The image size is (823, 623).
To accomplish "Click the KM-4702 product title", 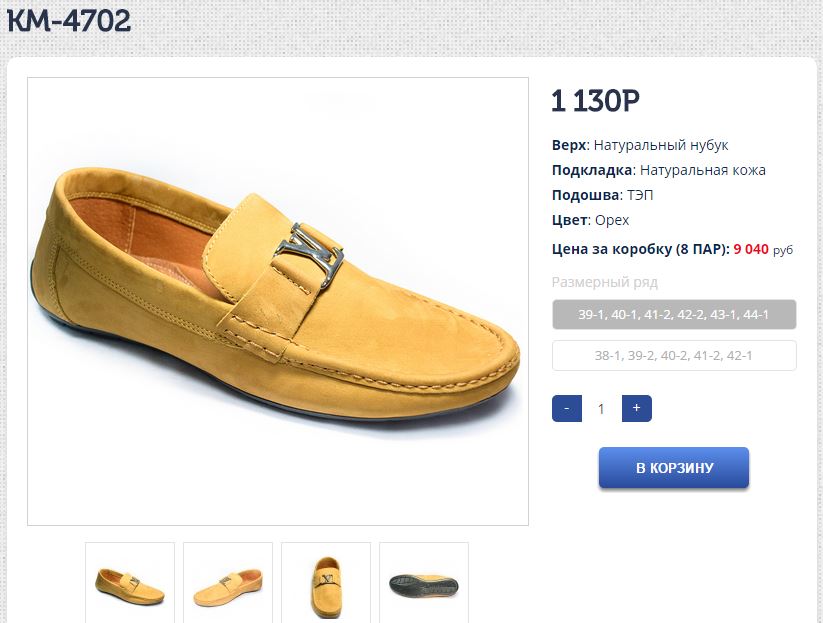I will click(69, 21).
